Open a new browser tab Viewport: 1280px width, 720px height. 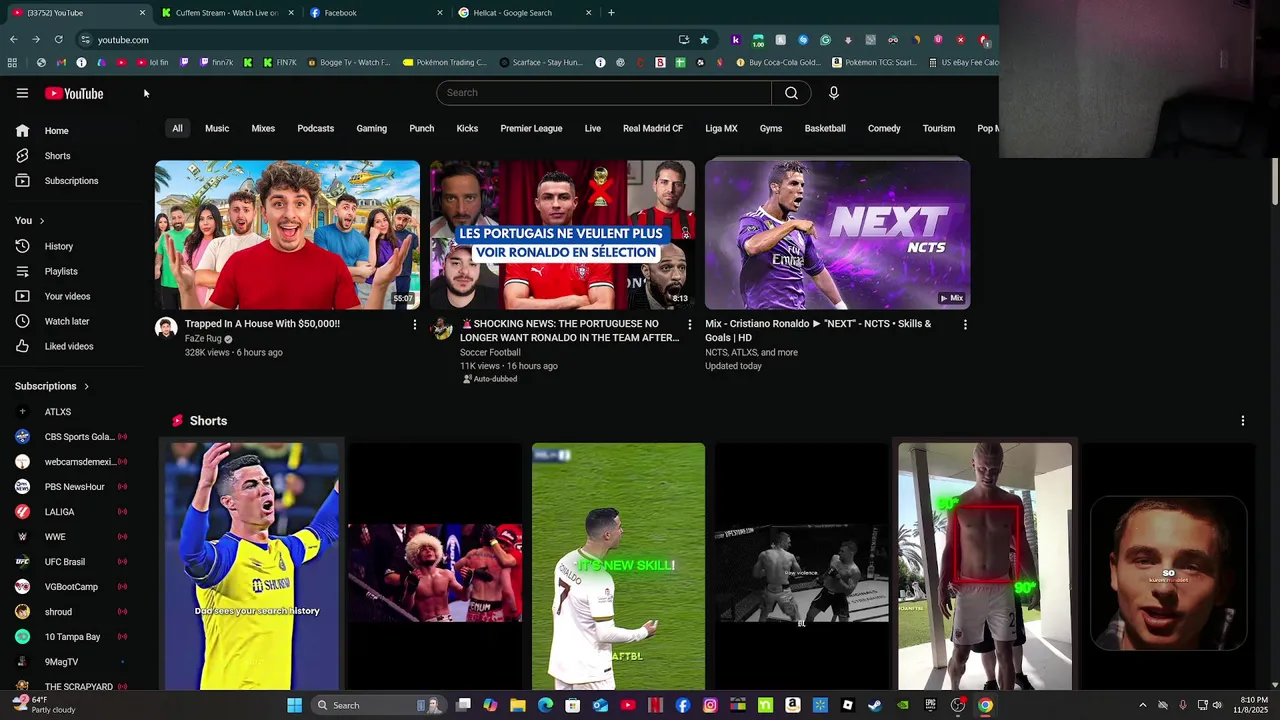tap(611, 13)
